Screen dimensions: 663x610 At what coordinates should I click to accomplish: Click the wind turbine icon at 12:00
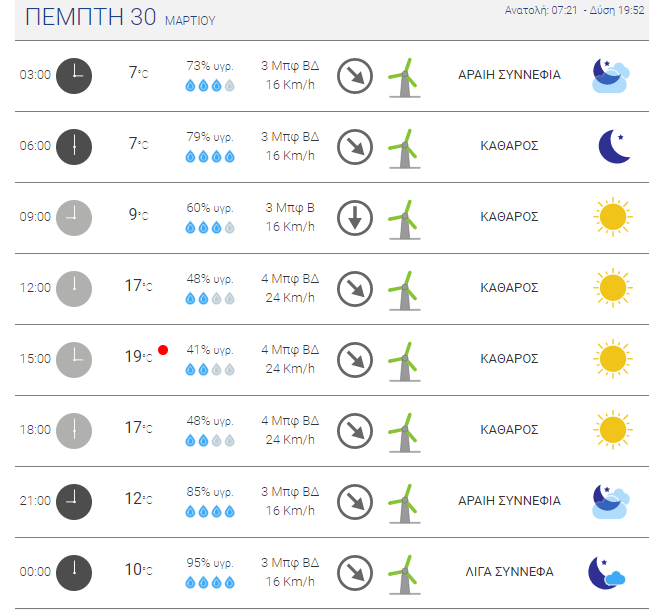(x=404, y=290)
